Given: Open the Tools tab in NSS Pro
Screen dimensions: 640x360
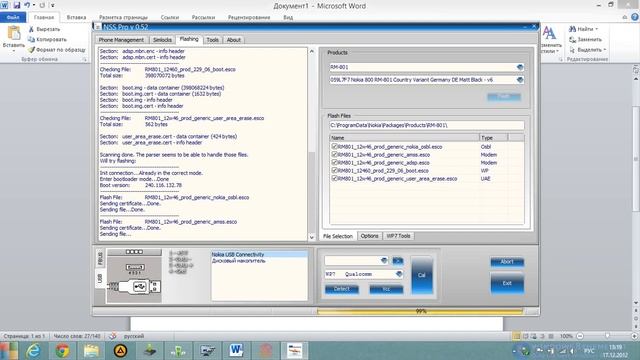Looking at the screenshot, I should 212,40.
